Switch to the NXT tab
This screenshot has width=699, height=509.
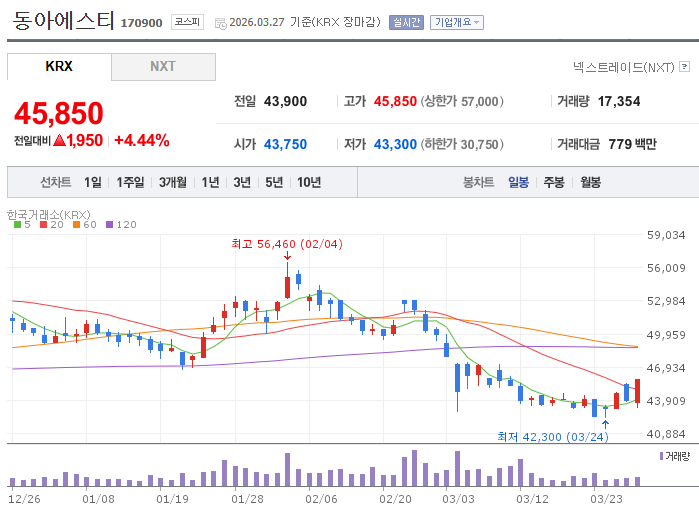coord(163,67)
